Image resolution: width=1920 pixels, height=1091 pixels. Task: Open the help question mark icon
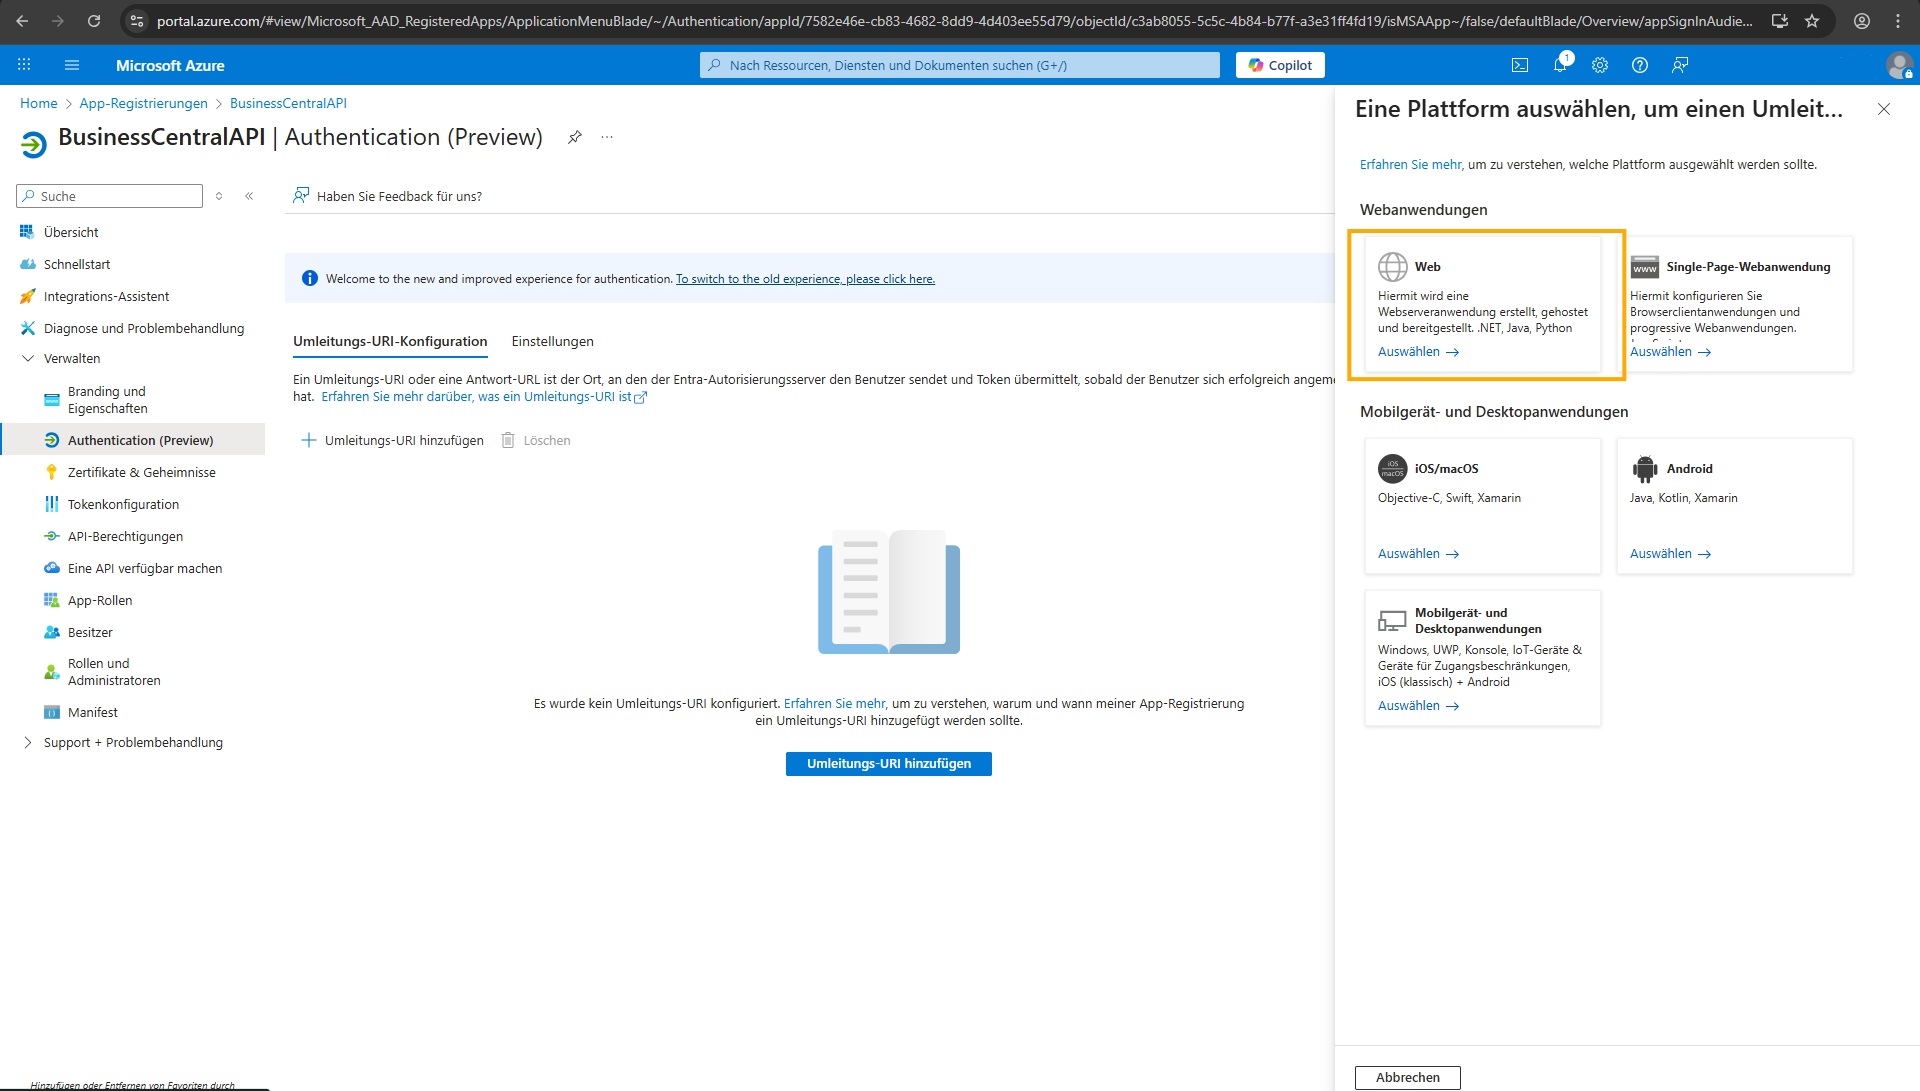pos(1640,65)
